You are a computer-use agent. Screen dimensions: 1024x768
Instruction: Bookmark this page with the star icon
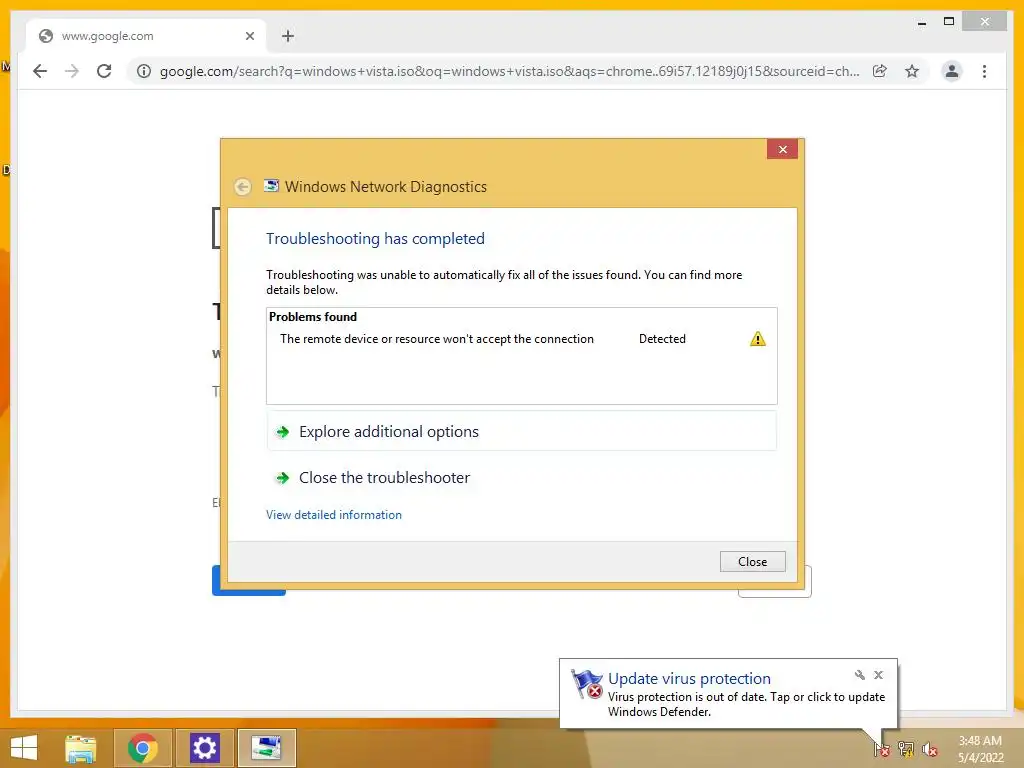[x=912, y=71]
